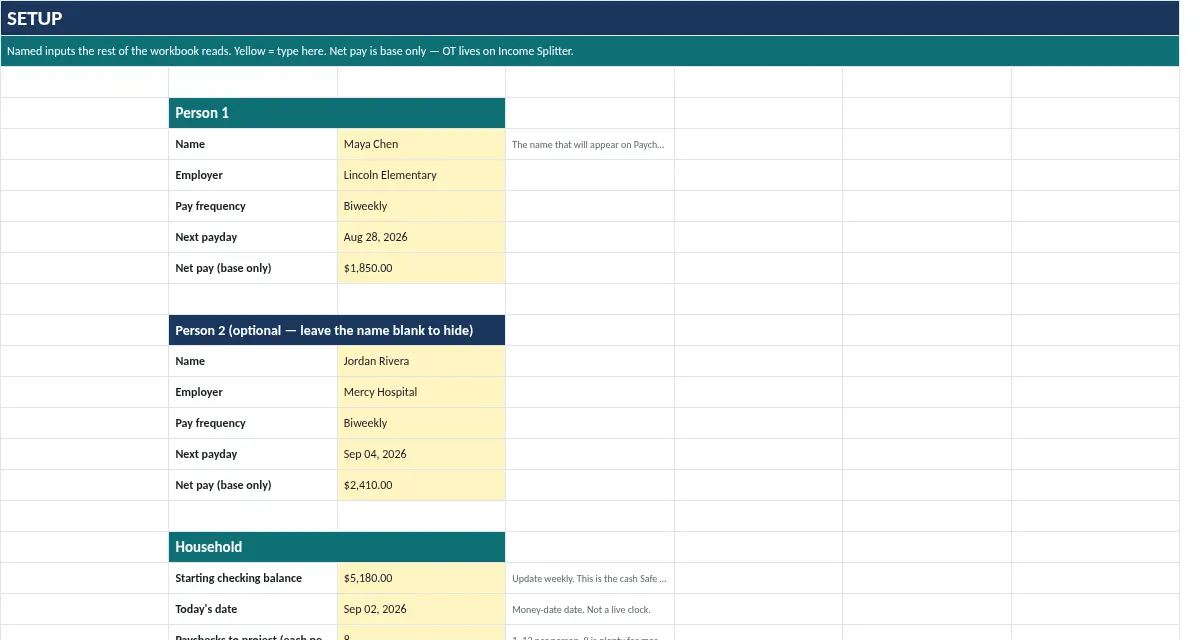
Task: Select the Sep 02, 2026 date cell
Action: pyautogui.click(x=421, y=609)
